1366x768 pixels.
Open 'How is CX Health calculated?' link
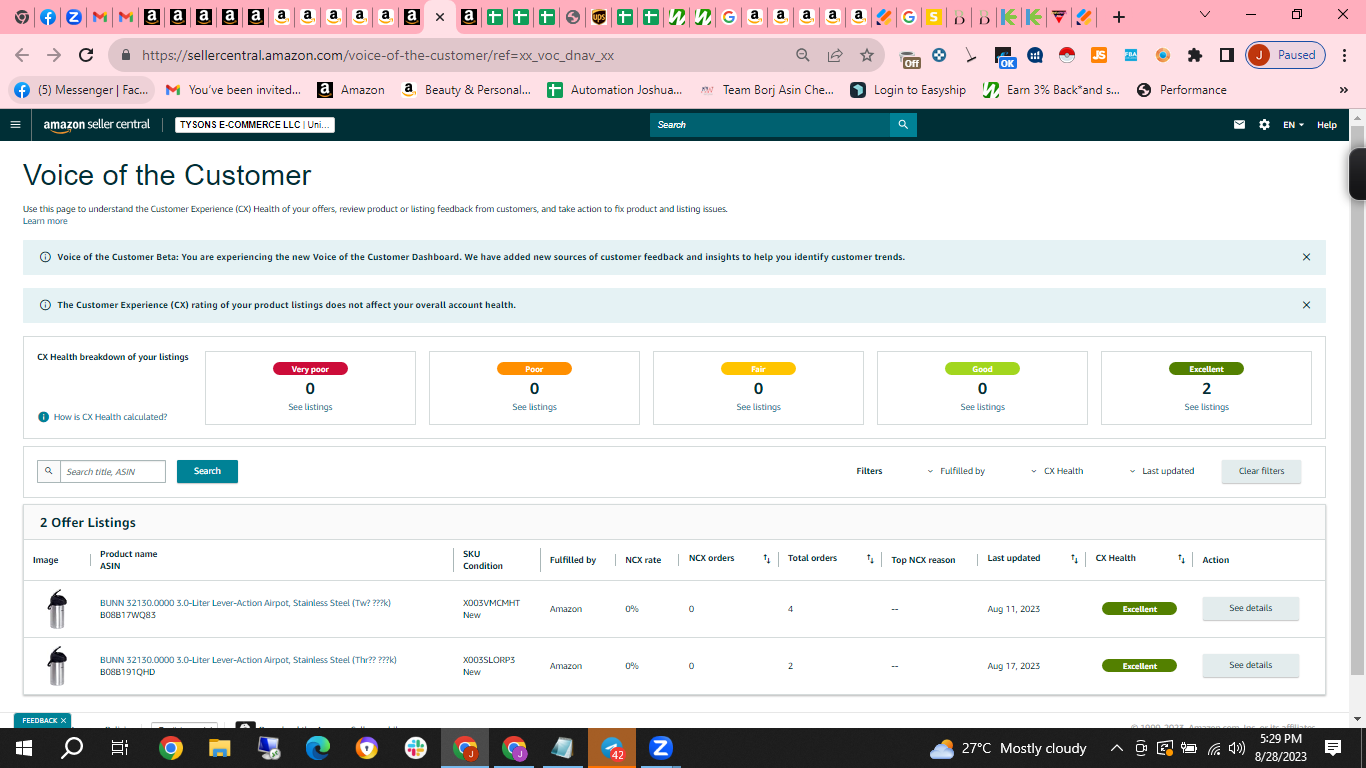coord(110,417)
